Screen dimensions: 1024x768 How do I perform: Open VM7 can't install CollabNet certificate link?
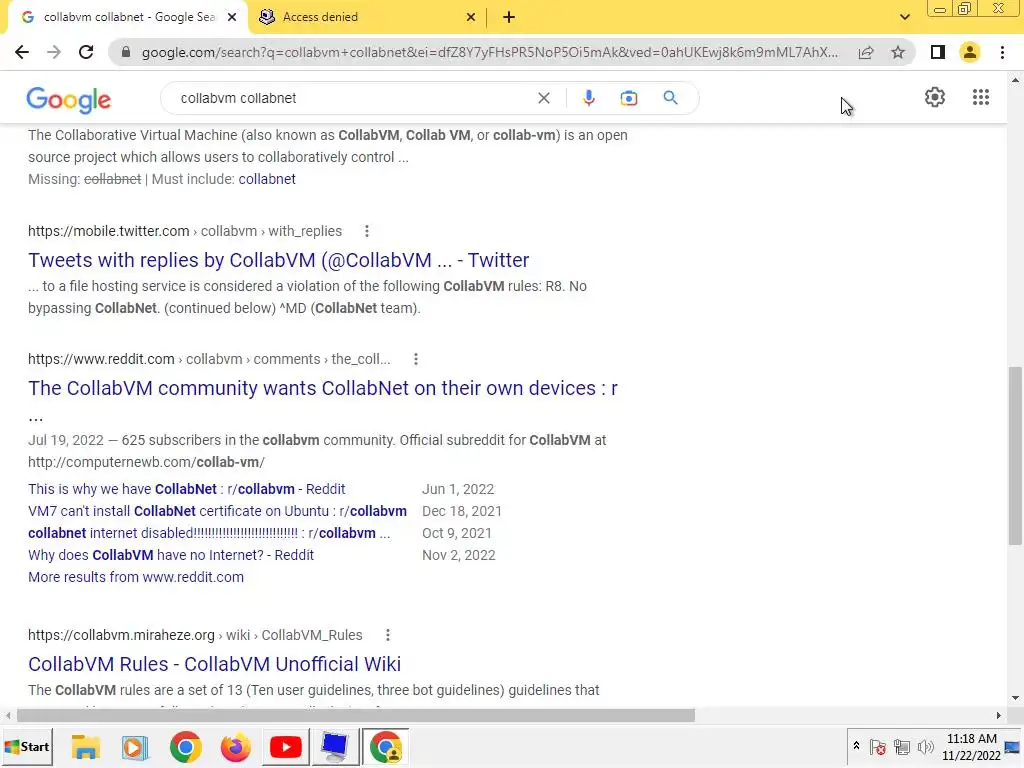point(217,511)
